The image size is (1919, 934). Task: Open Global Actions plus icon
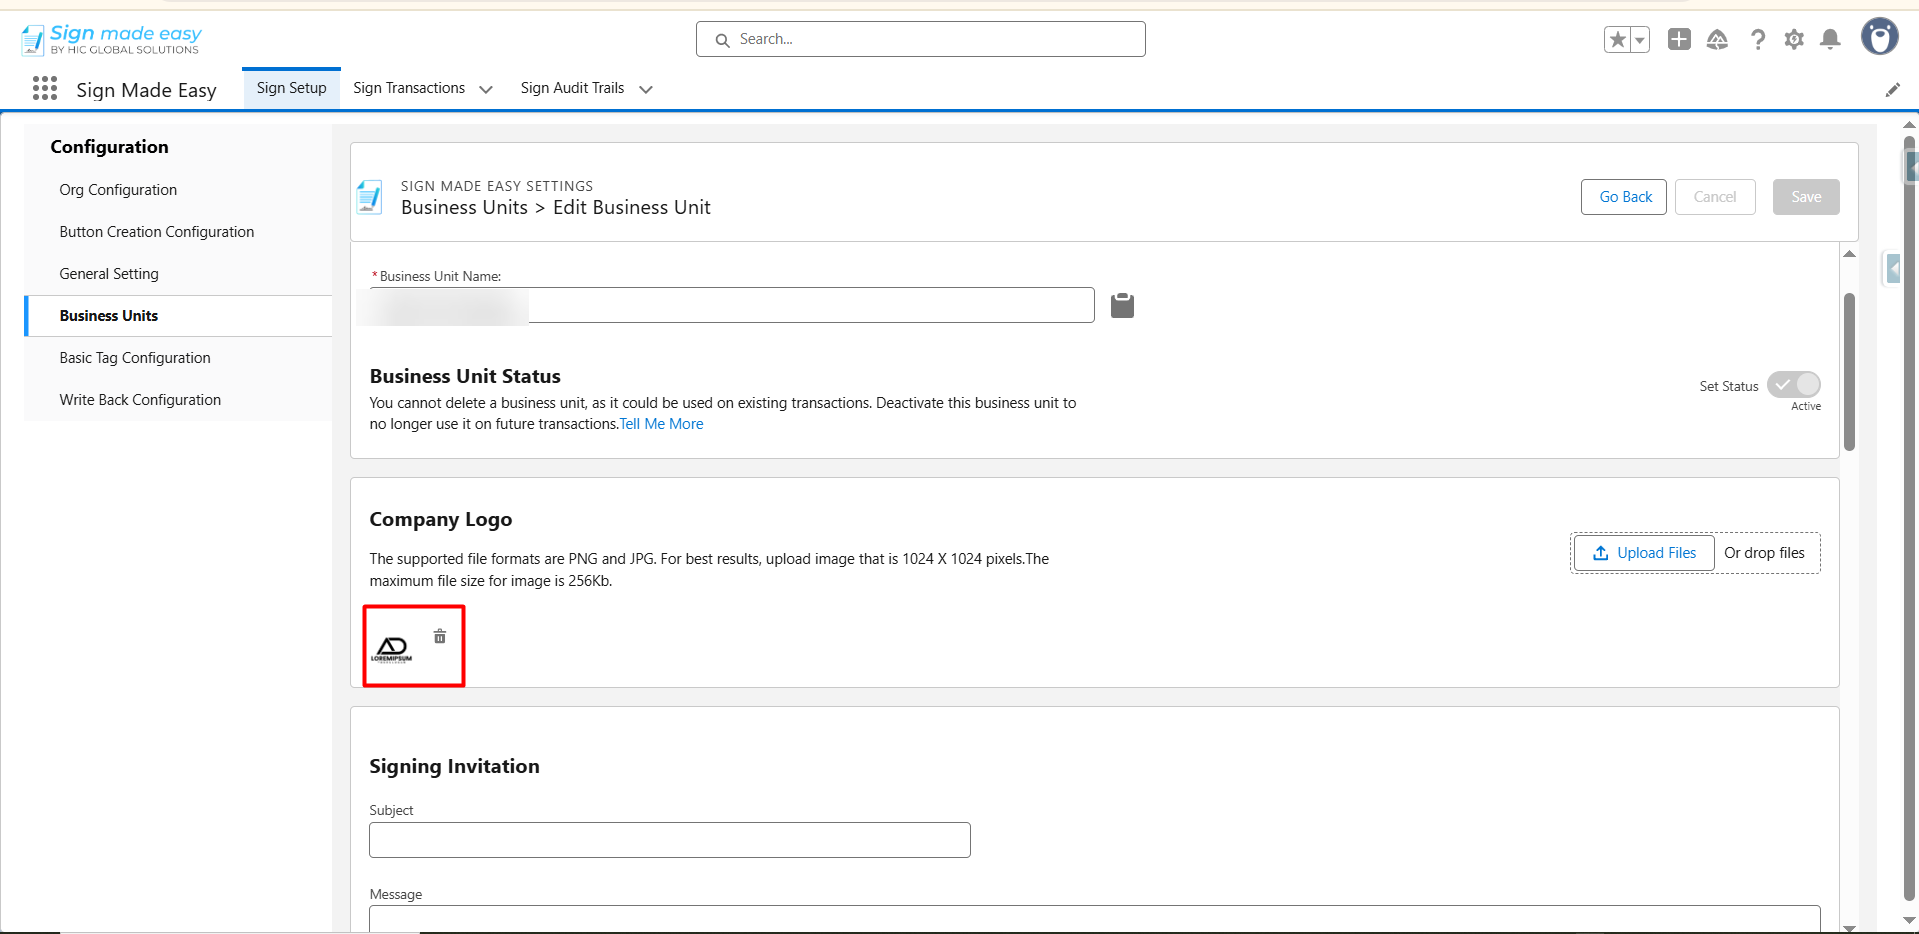(x=1679, y=40)
